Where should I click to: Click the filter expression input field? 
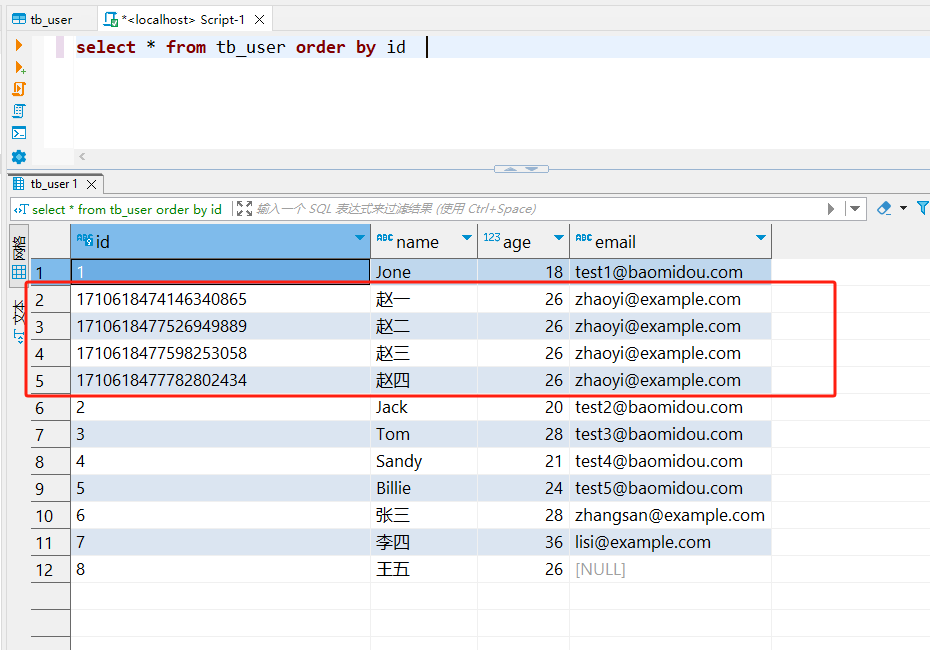[x=534, y=209]
